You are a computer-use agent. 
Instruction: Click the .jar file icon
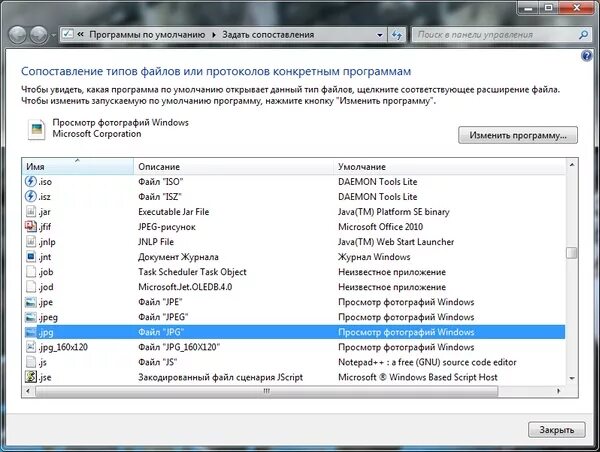31,211
